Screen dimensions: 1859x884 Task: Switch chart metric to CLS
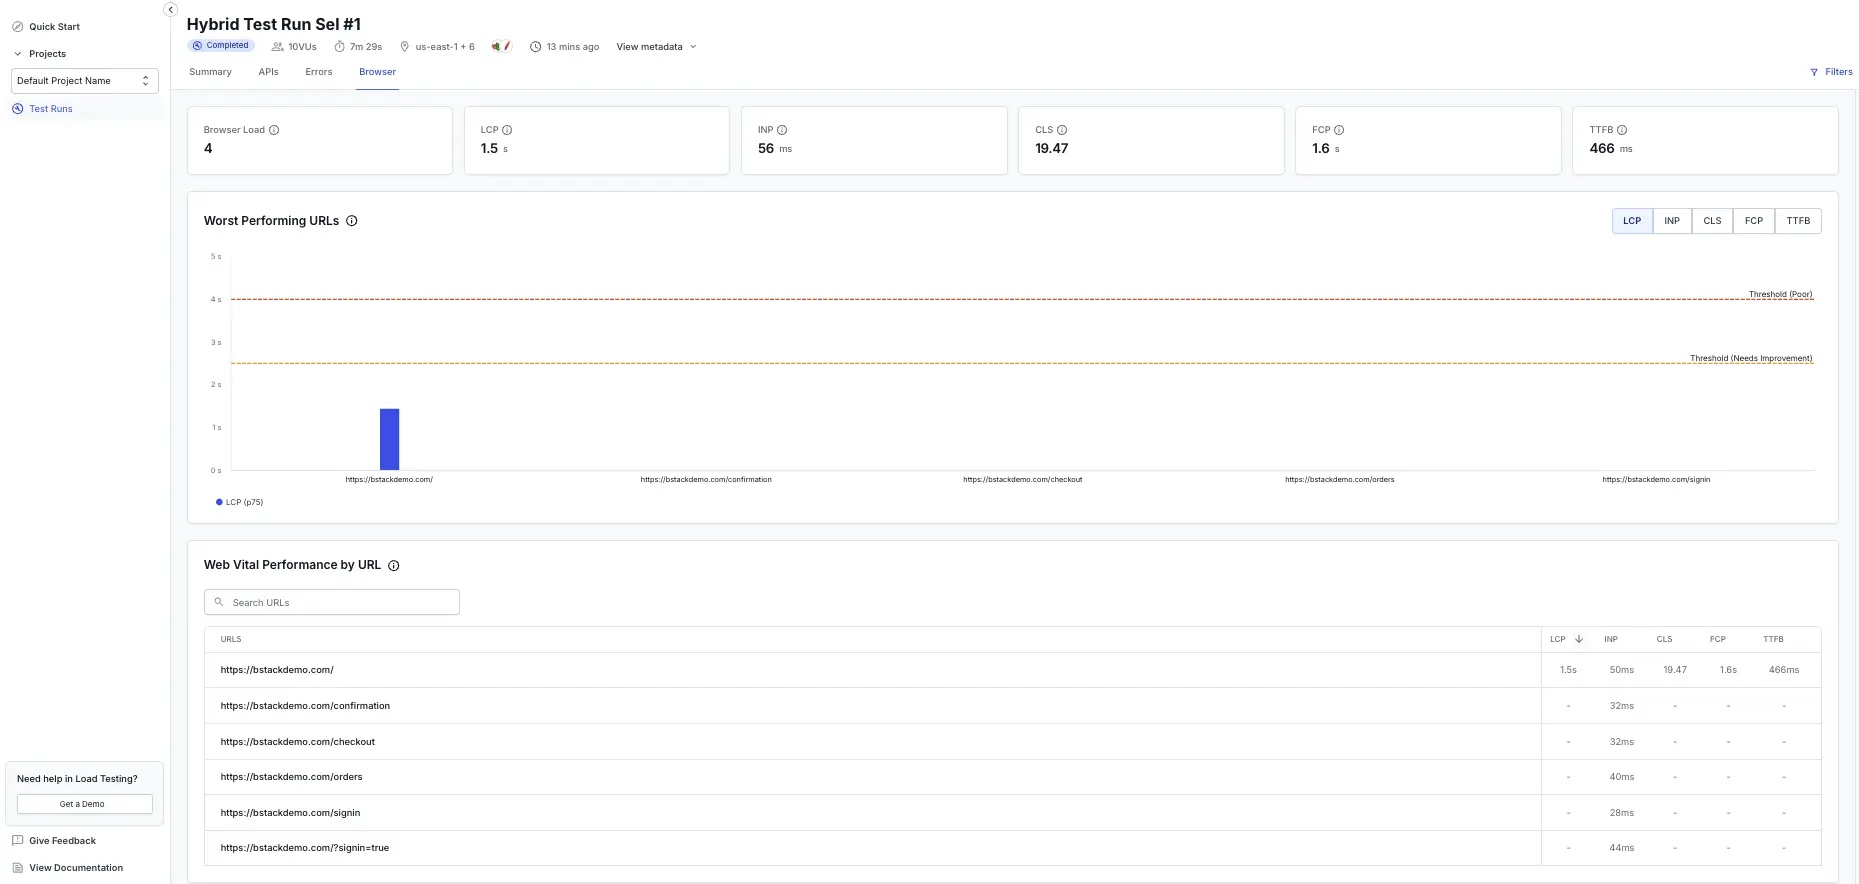(1713, 221)
